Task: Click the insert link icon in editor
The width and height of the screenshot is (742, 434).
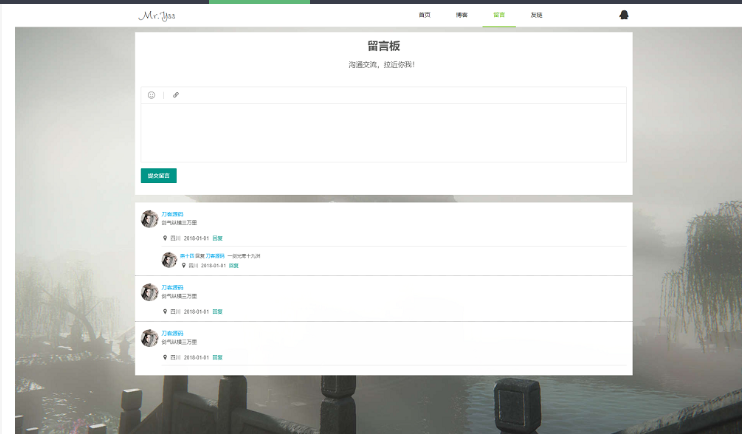Action: pyautogui.click(x=176, y=95)
